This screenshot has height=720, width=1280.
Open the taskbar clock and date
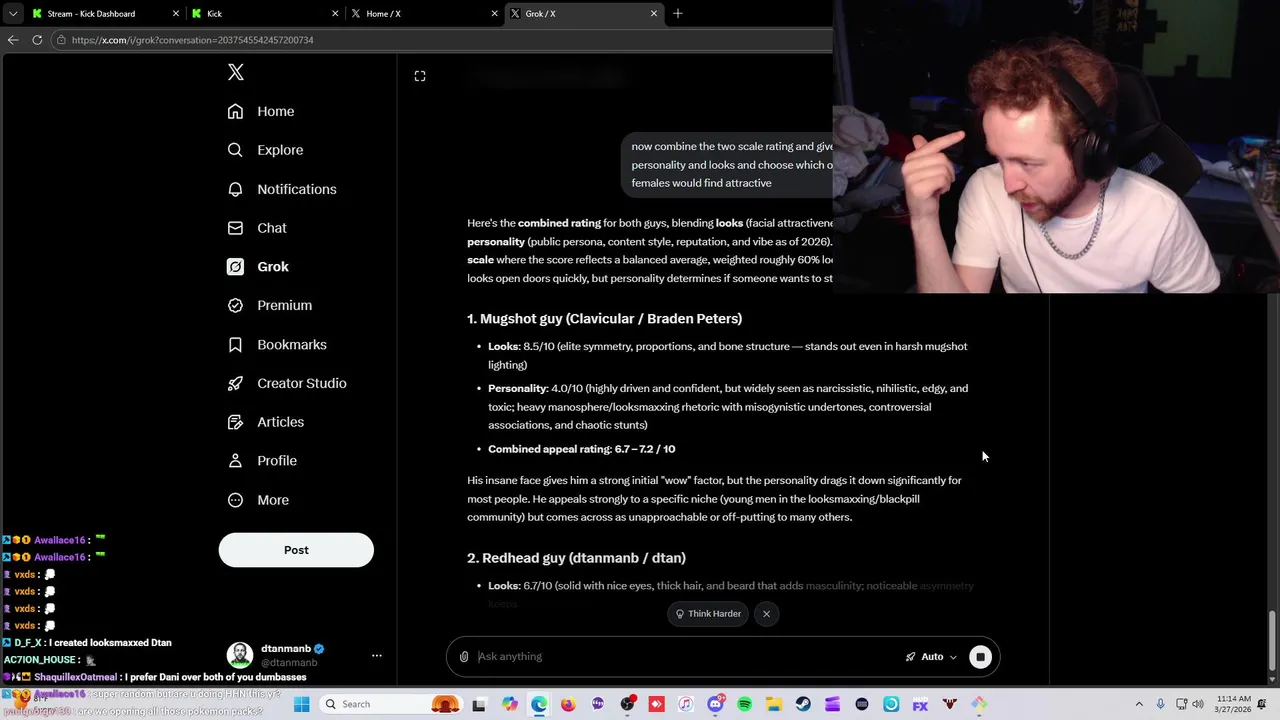pos(1231,704)
